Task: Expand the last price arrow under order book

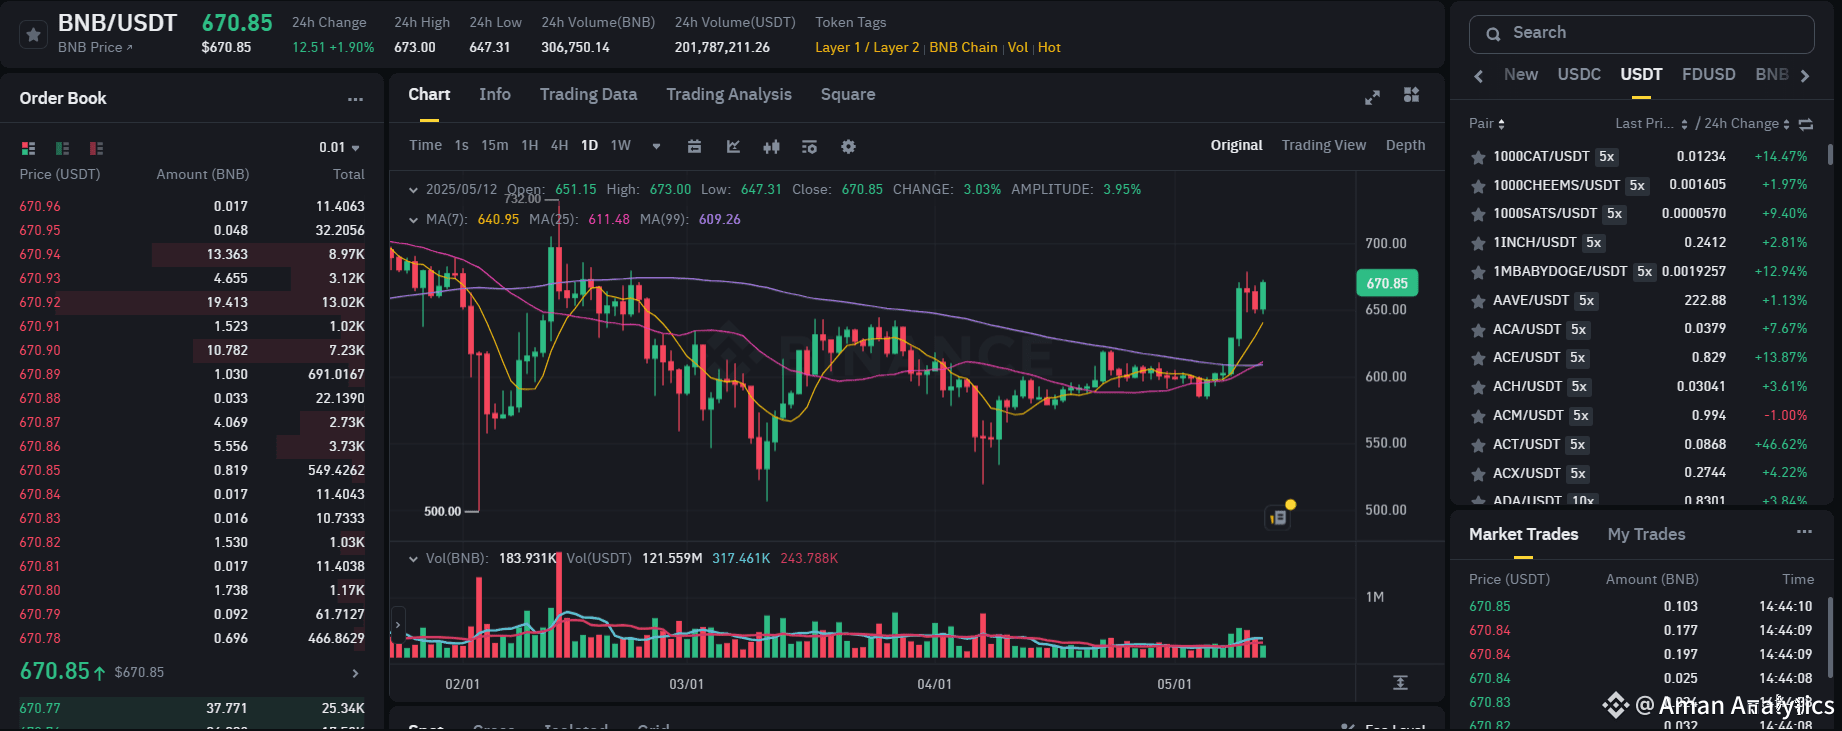Action: [355, 673]
